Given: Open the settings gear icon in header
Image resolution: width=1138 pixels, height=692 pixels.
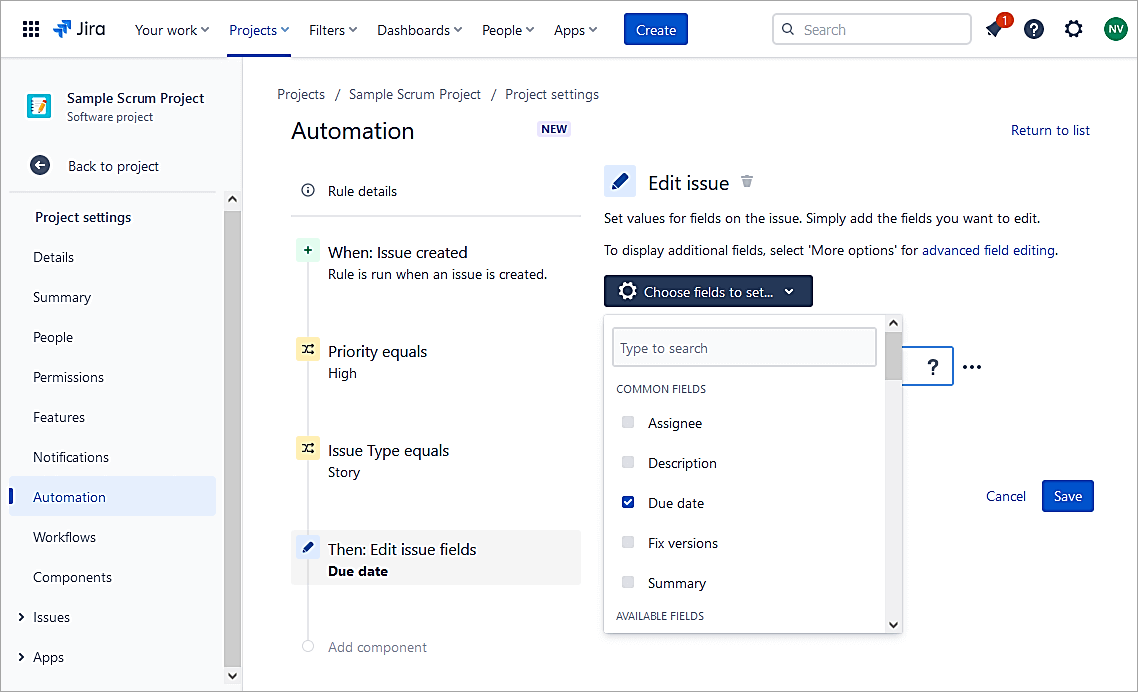Looking at the screenshot, I should click(x=1074, y=30).
